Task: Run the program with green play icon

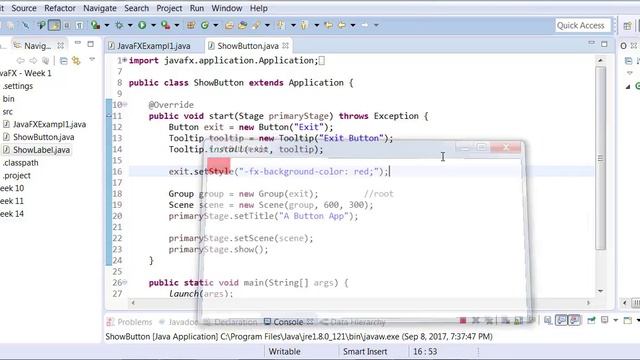Action: click(142, 25)
